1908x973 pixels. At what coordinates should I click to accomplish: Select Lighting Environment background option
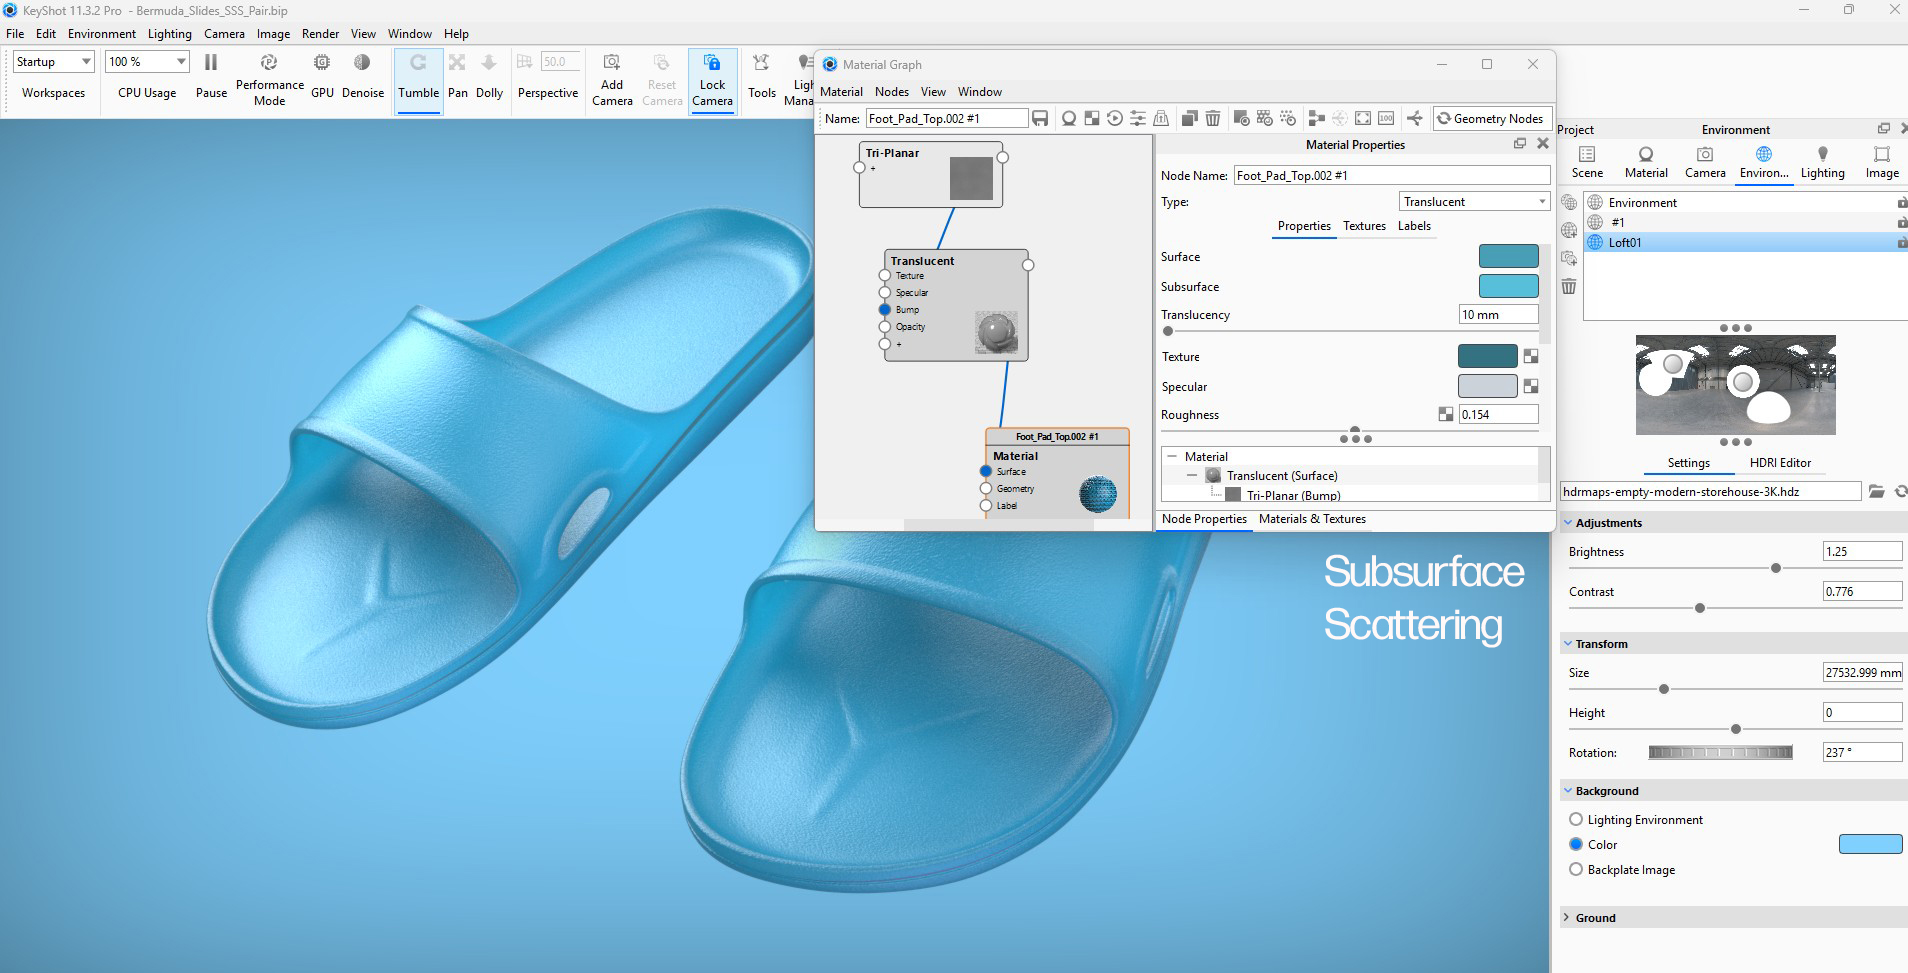click(x=1576, y=820)
